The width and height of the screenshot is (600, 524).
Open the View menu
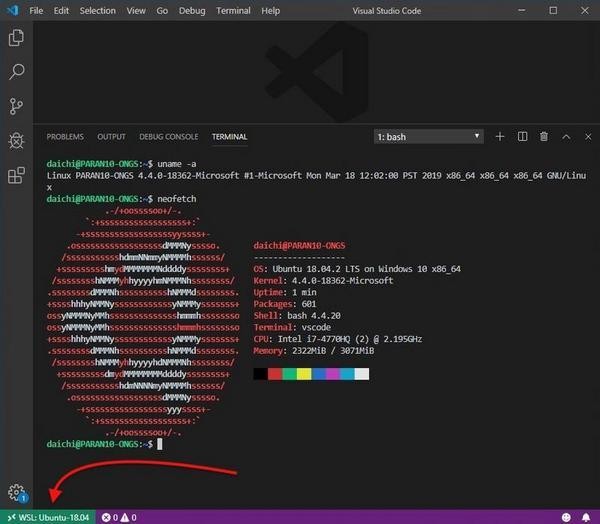[x=136, y=11]
